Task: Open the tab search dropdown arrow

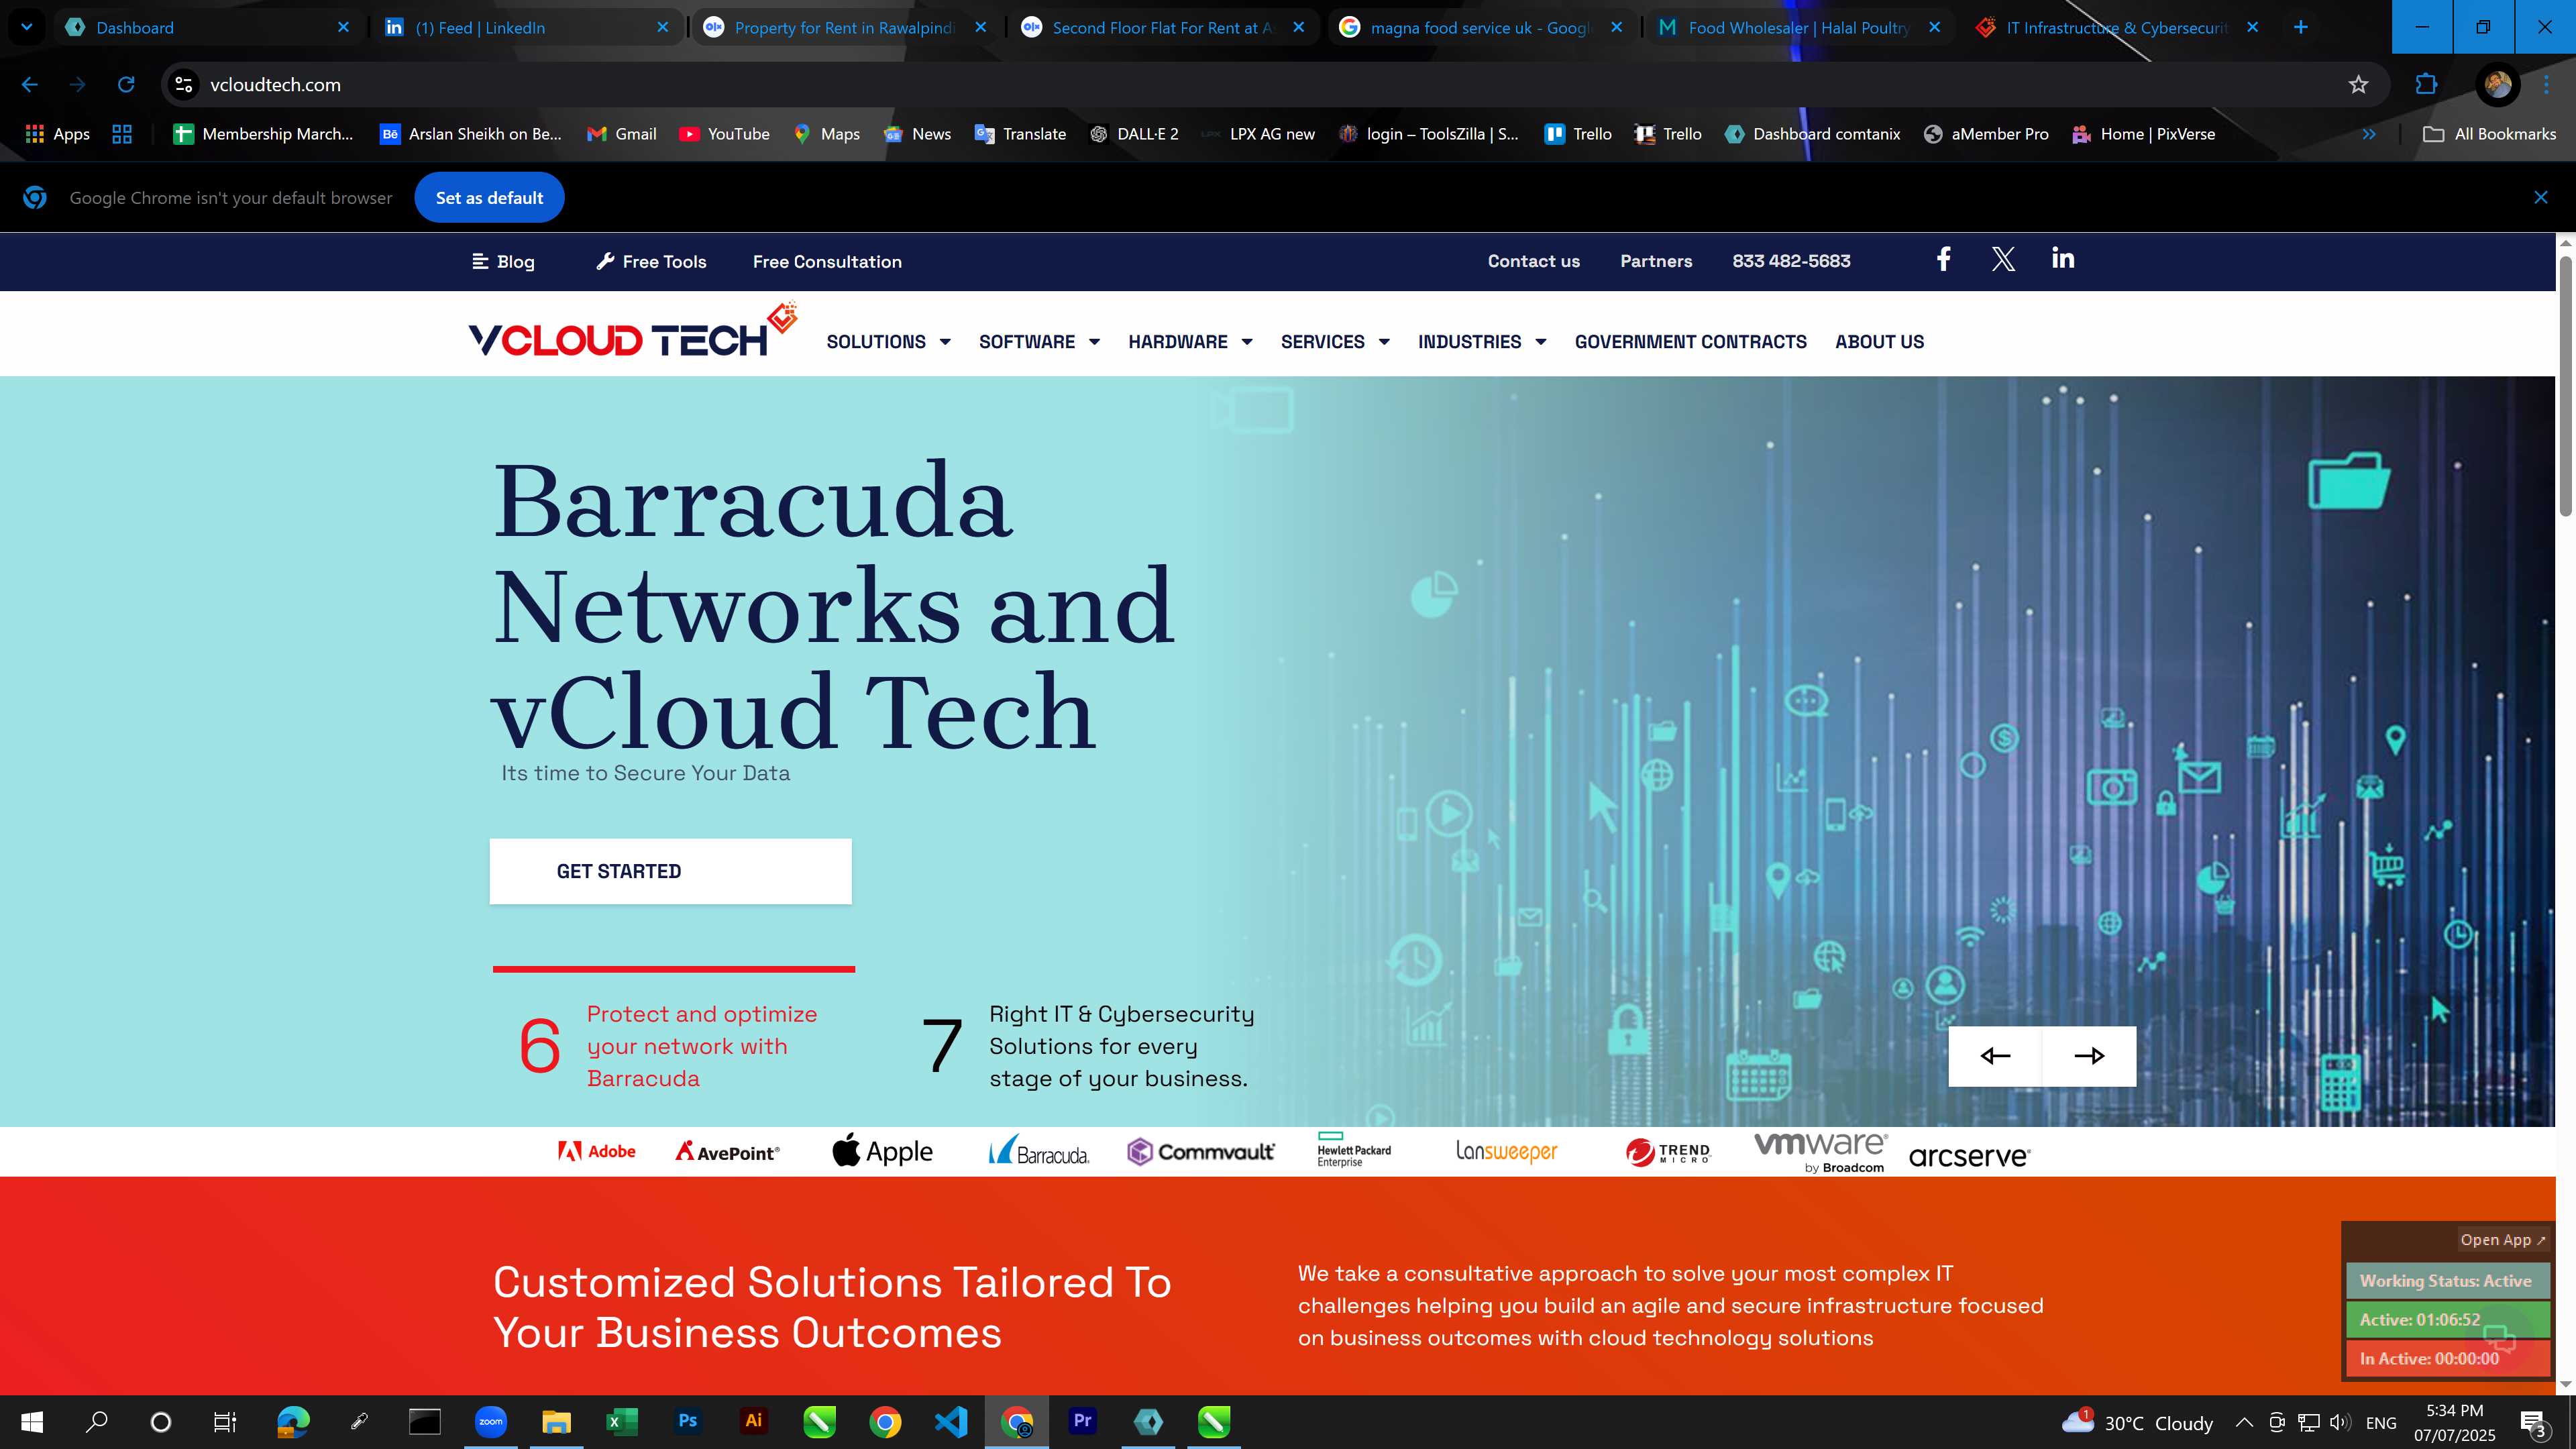Action: (27, 27)
